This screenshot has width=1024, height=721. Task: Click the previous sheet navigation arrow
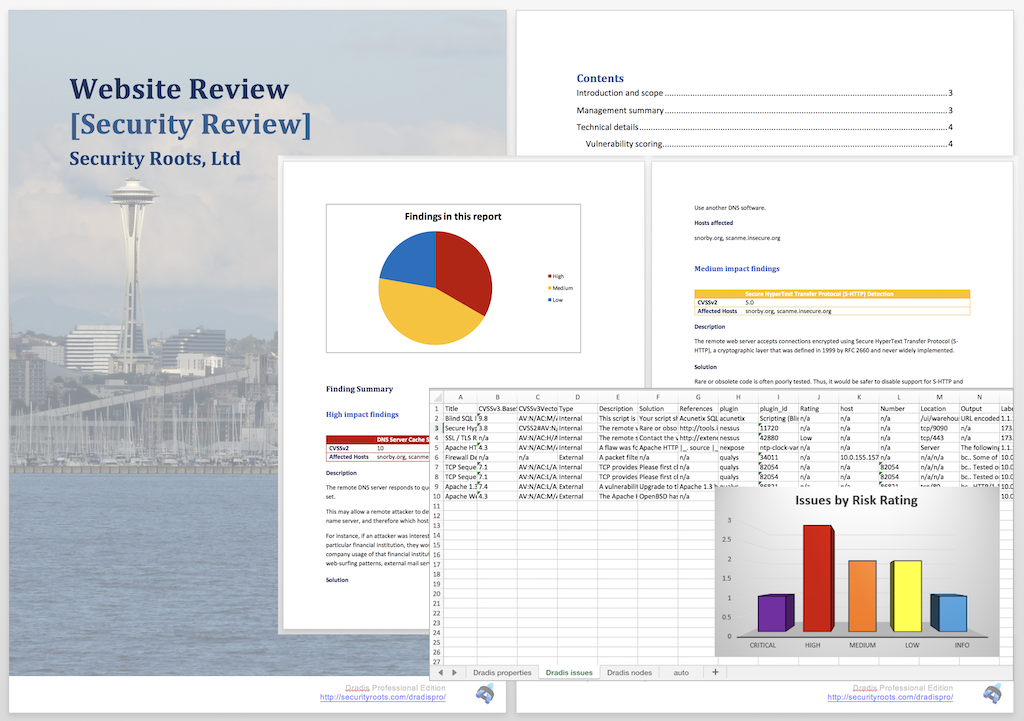[440, 672]
